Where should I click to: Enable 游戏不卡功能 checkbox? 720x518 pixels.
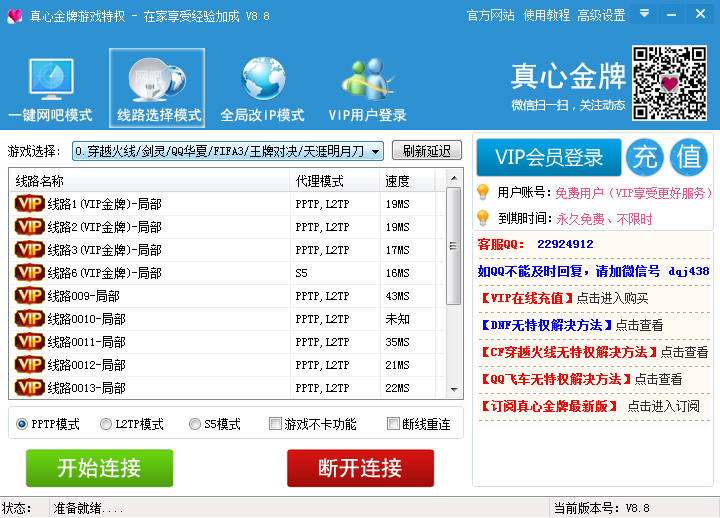[275, 423]
